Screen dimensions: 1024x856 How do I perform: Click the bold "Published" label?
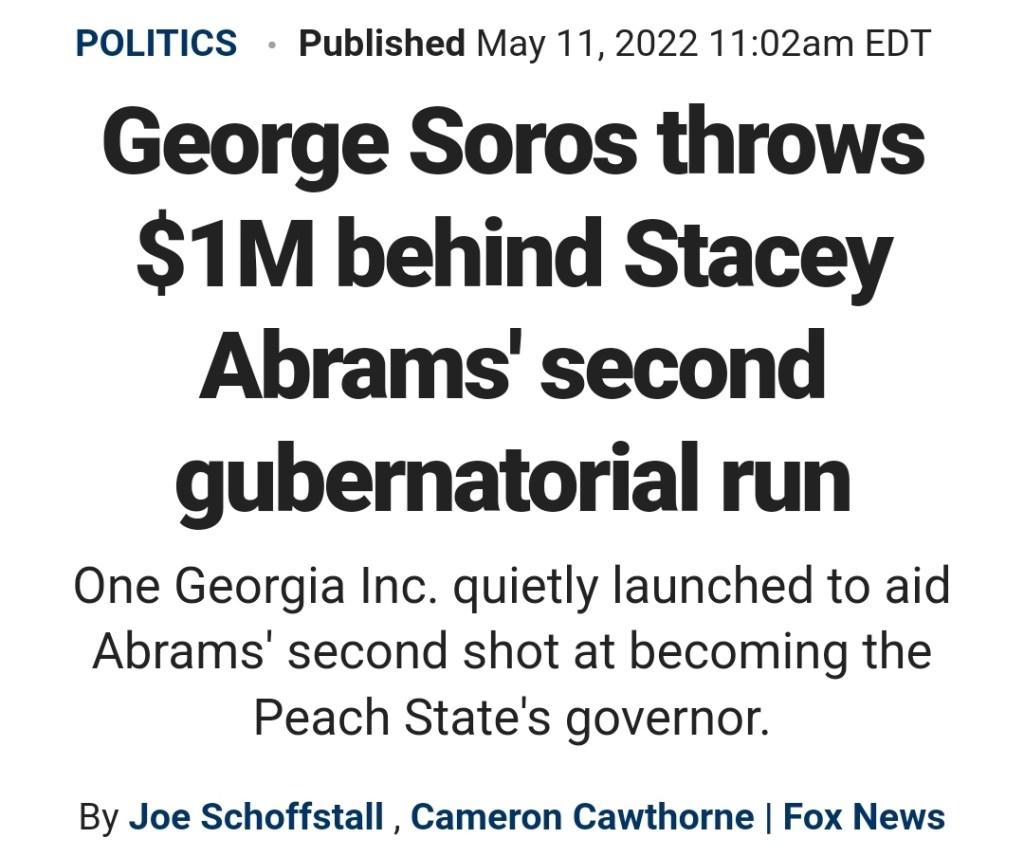(382, 43)
